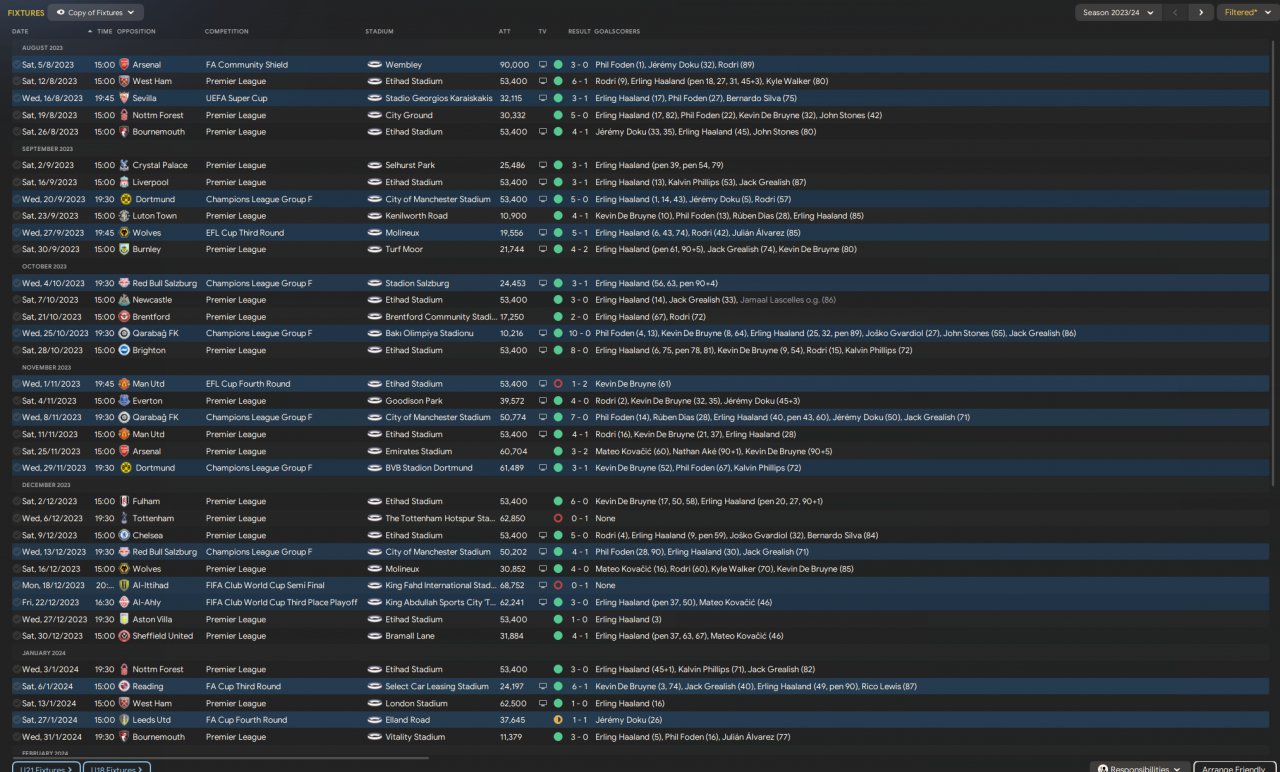This screenshot has height=772, width=1280.
Task: Open U18 Fixtures
Action: point(115,768)
